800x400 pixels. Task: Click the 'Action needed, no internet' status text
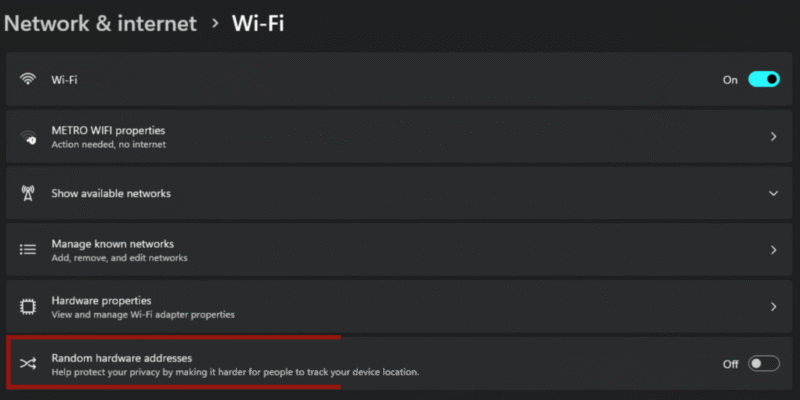tap(108, 144)
